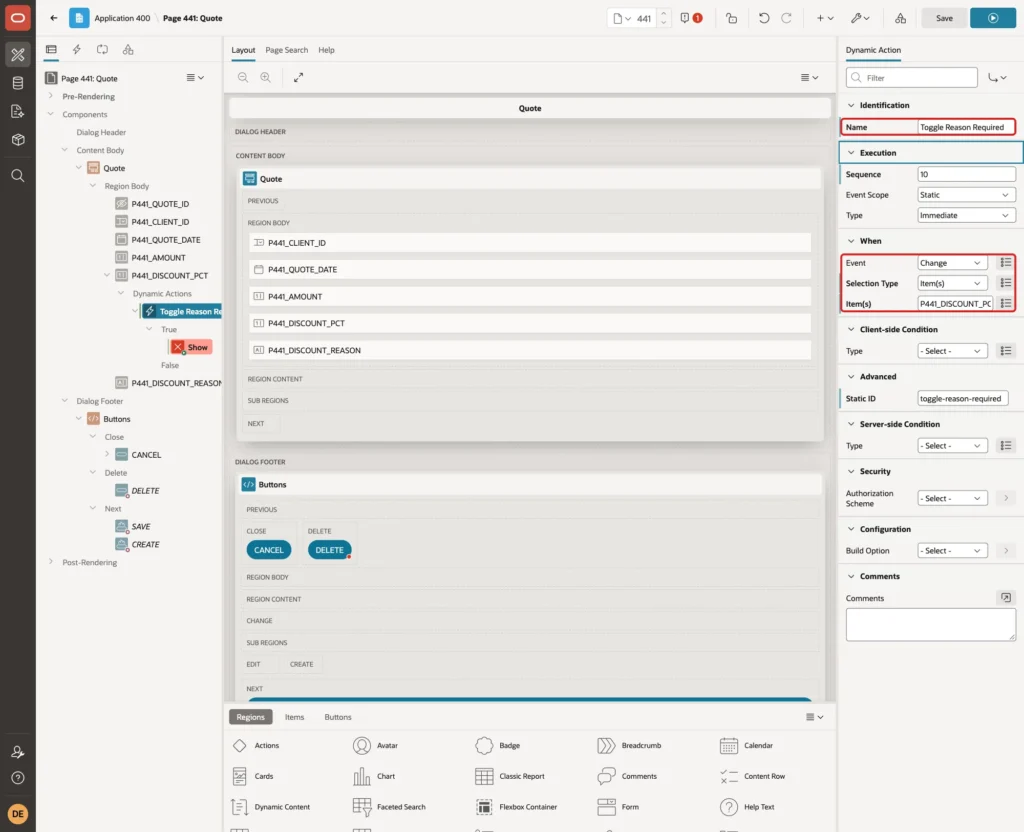
Task: Open Item(s) picker list icon
Action: (1006, 303)
